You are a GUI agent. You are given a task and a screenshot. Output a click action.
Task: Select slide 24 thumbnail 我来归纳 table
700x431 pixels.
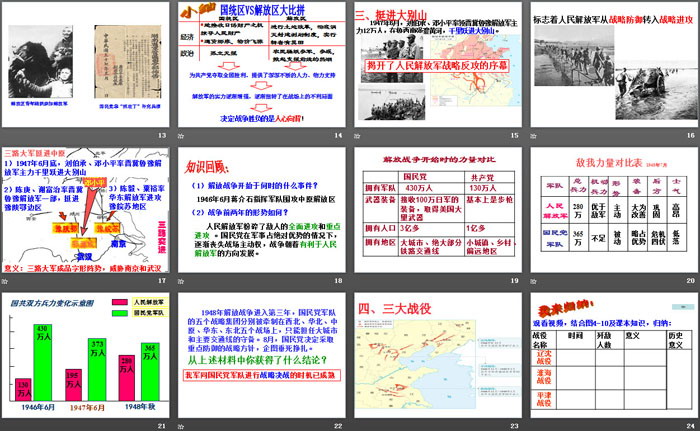point(614,356)
